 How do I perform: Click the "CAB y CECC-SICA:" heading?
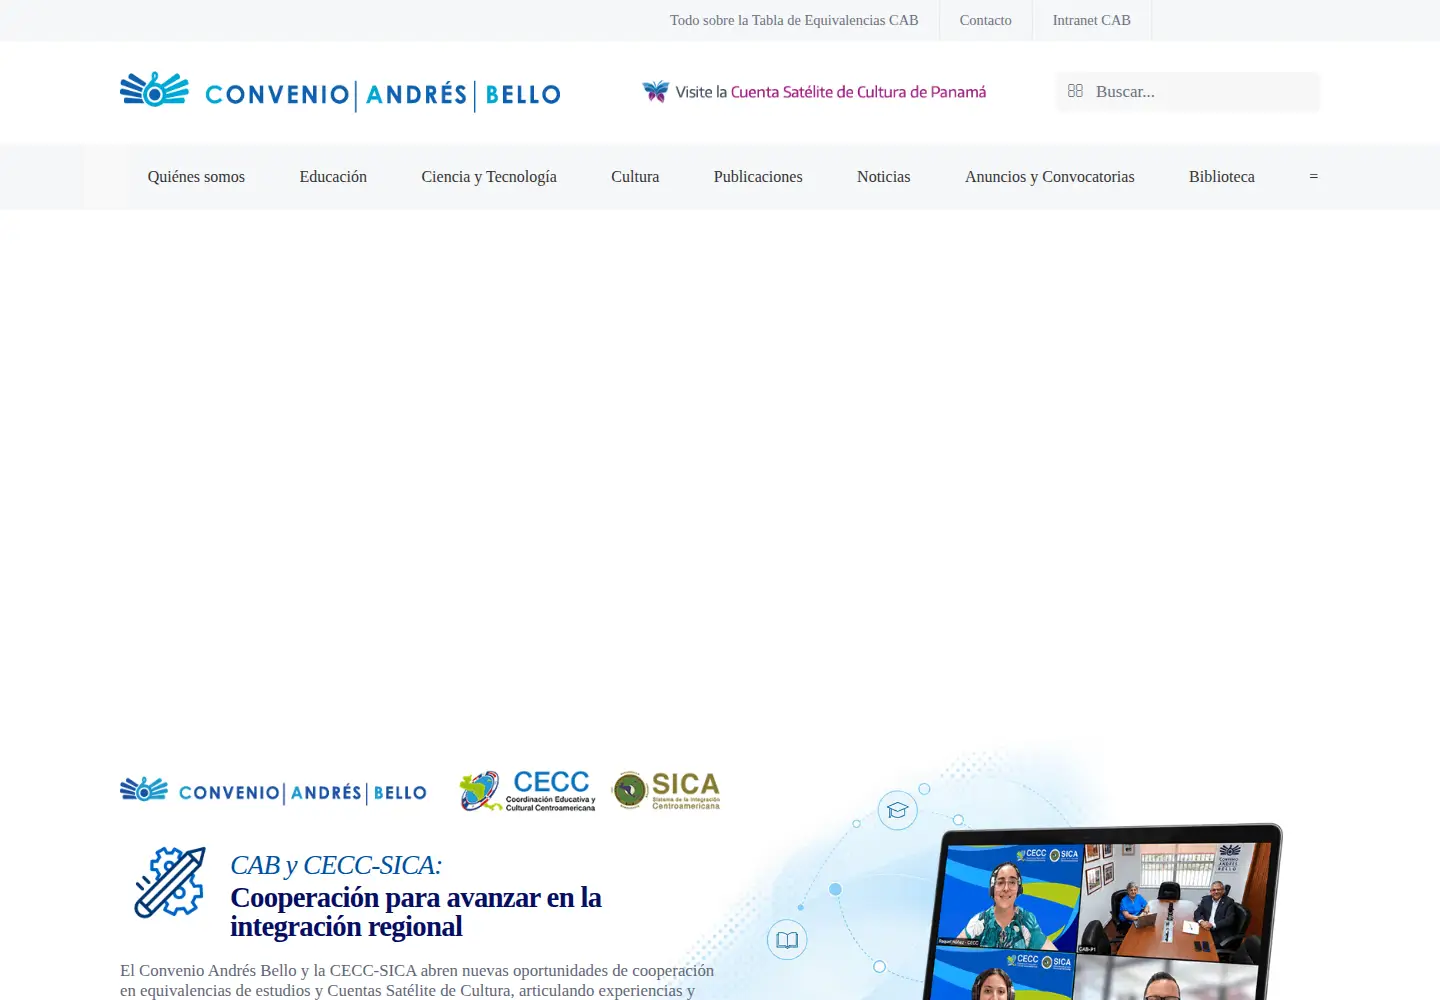[x=336, y=865]
